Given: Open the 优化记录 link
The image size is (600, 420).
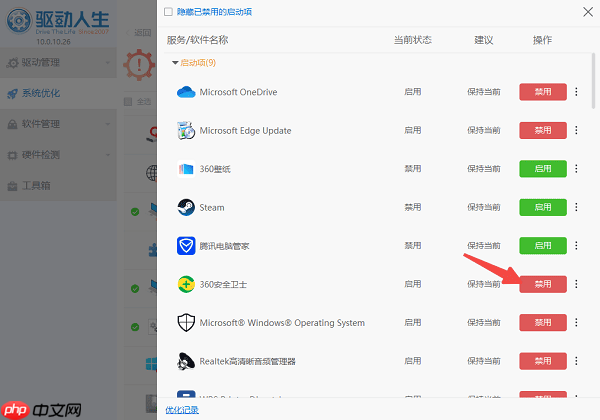Looking at the screenshot, I should click(x=182, y=410).
